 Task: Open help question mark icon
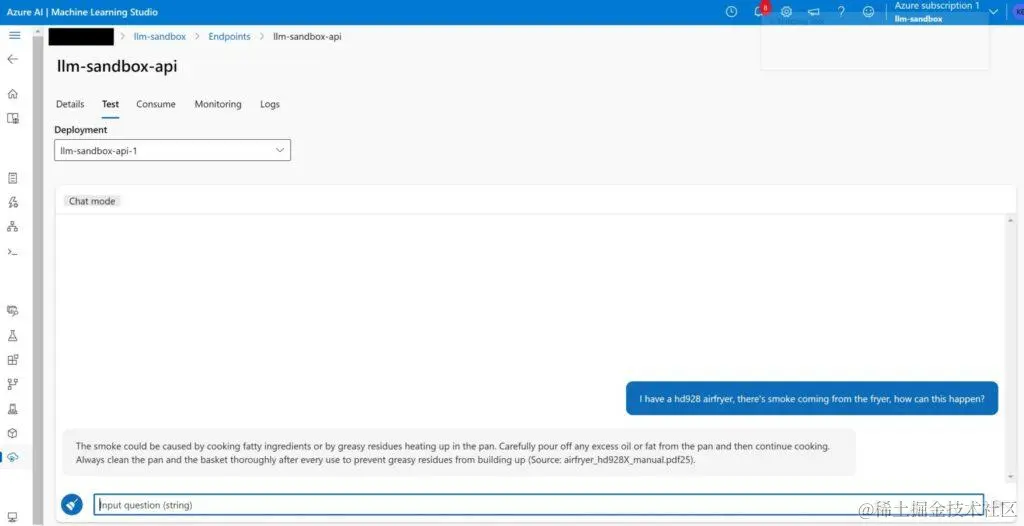coord(841,12)
